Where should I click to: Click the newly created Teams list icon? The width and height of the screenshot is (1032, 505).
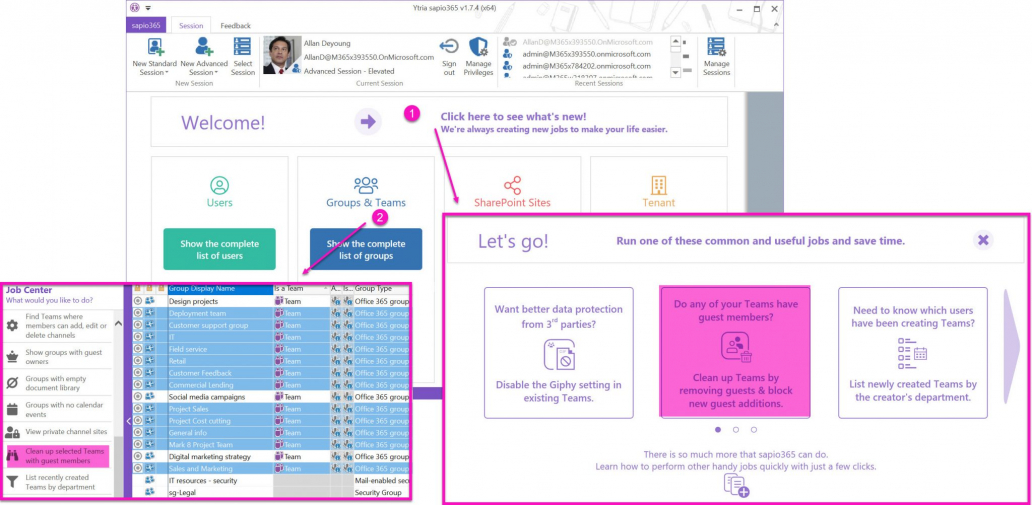click(x=912, y=354)
